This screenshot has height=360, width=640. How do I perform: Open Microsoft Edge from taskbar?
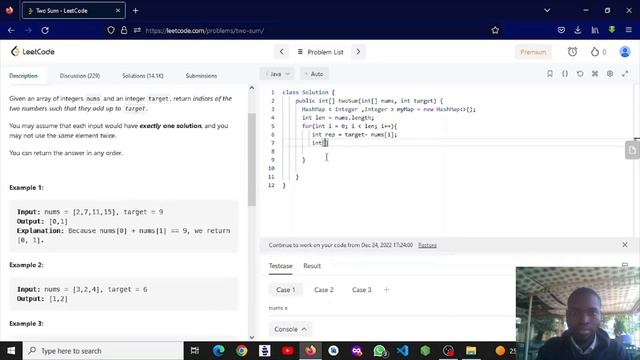point(219,351)
